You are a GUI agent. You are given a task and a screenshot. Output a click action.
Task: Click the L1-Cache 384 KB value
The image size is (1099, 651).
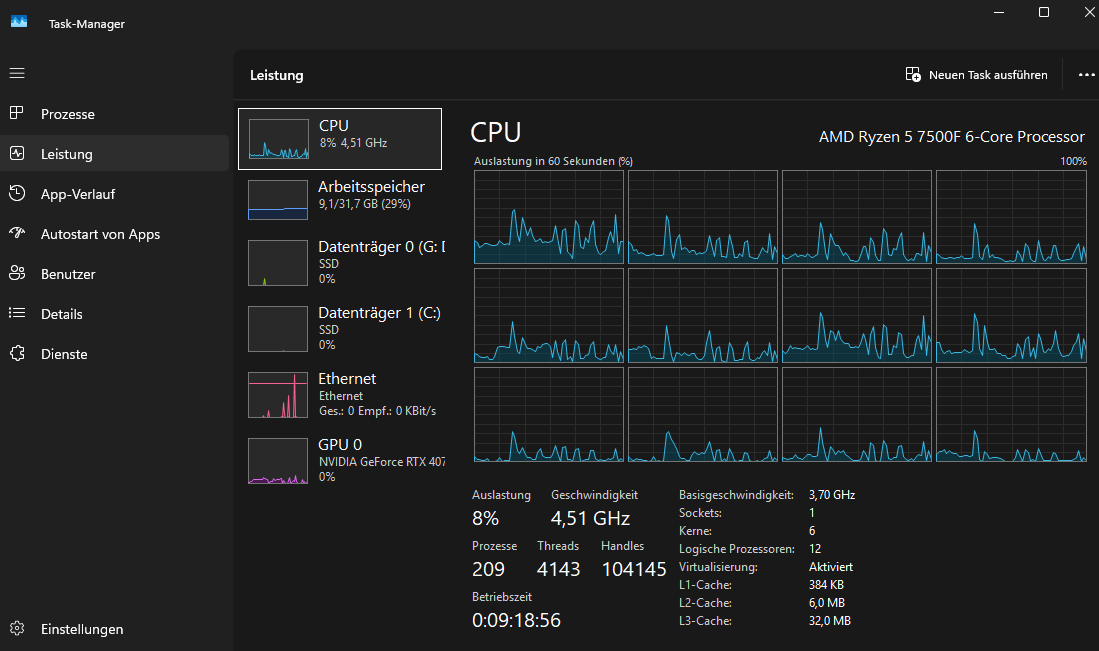click(x=826, y=584)
